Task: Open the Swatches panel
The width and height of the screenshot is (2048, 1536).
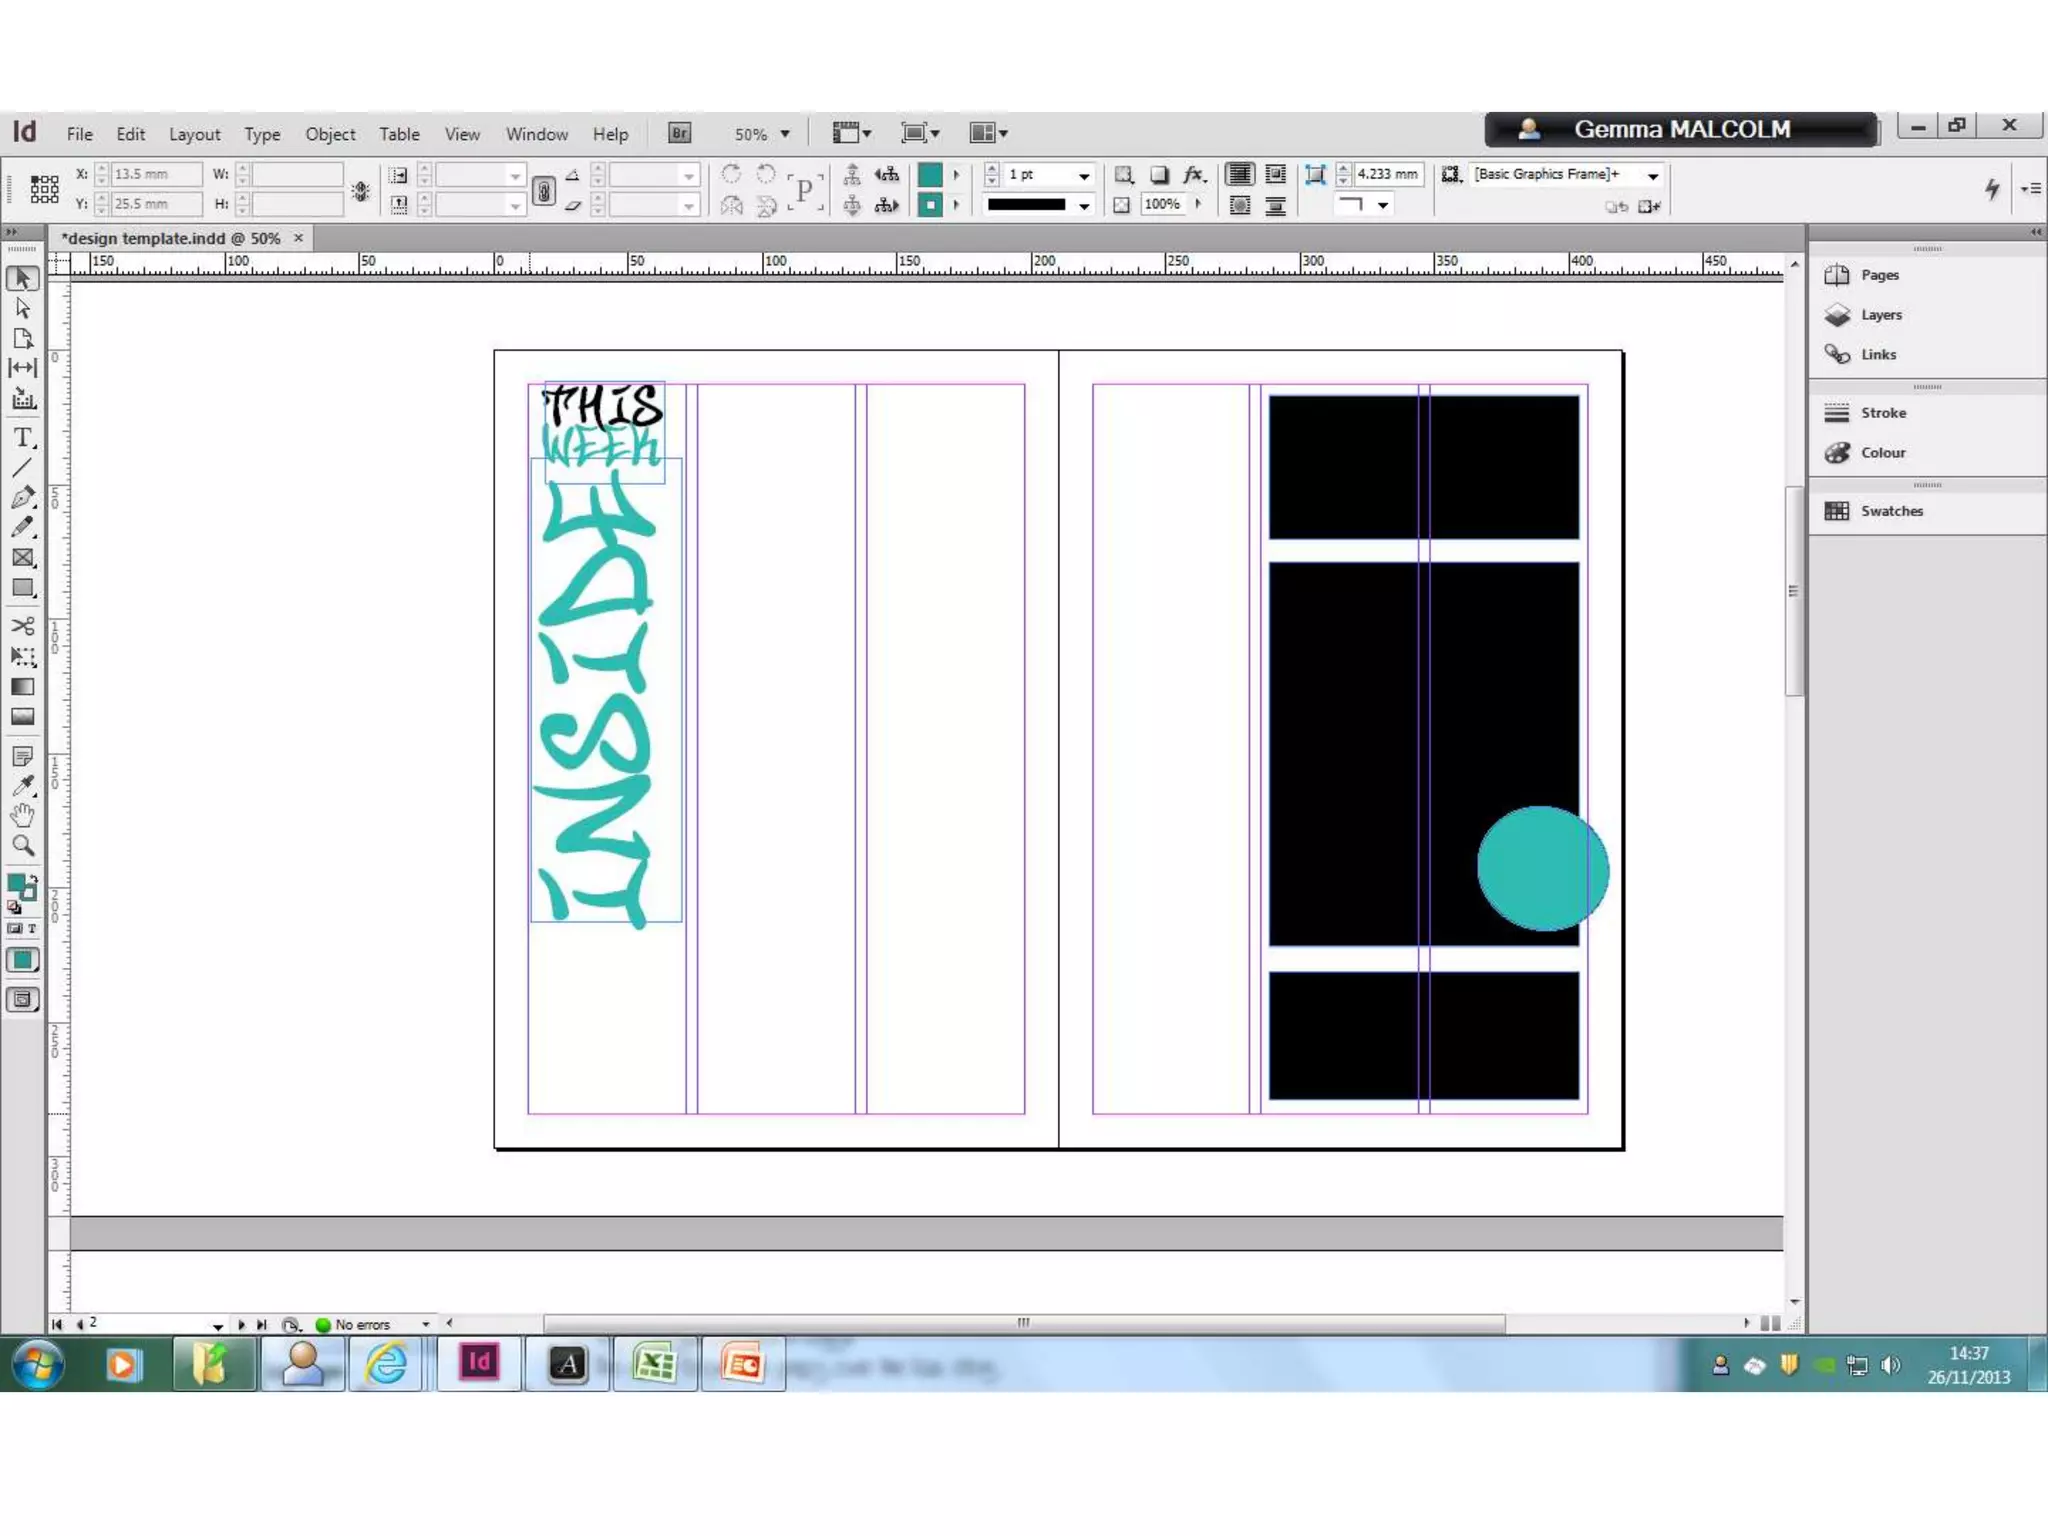Action: point(1890,511)
